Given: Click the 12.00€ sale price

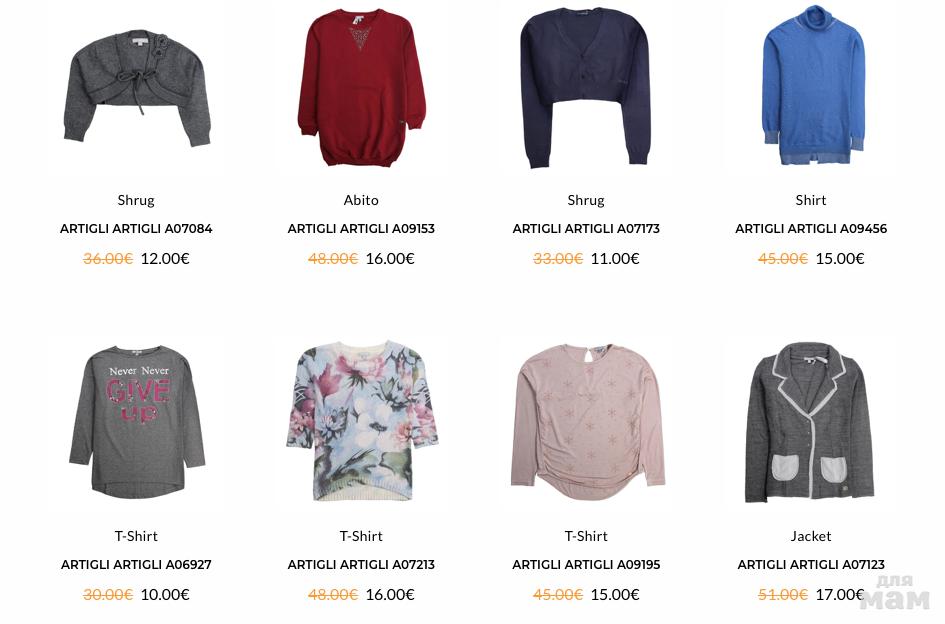Looking at the screenshot, I should click(165, 259).
